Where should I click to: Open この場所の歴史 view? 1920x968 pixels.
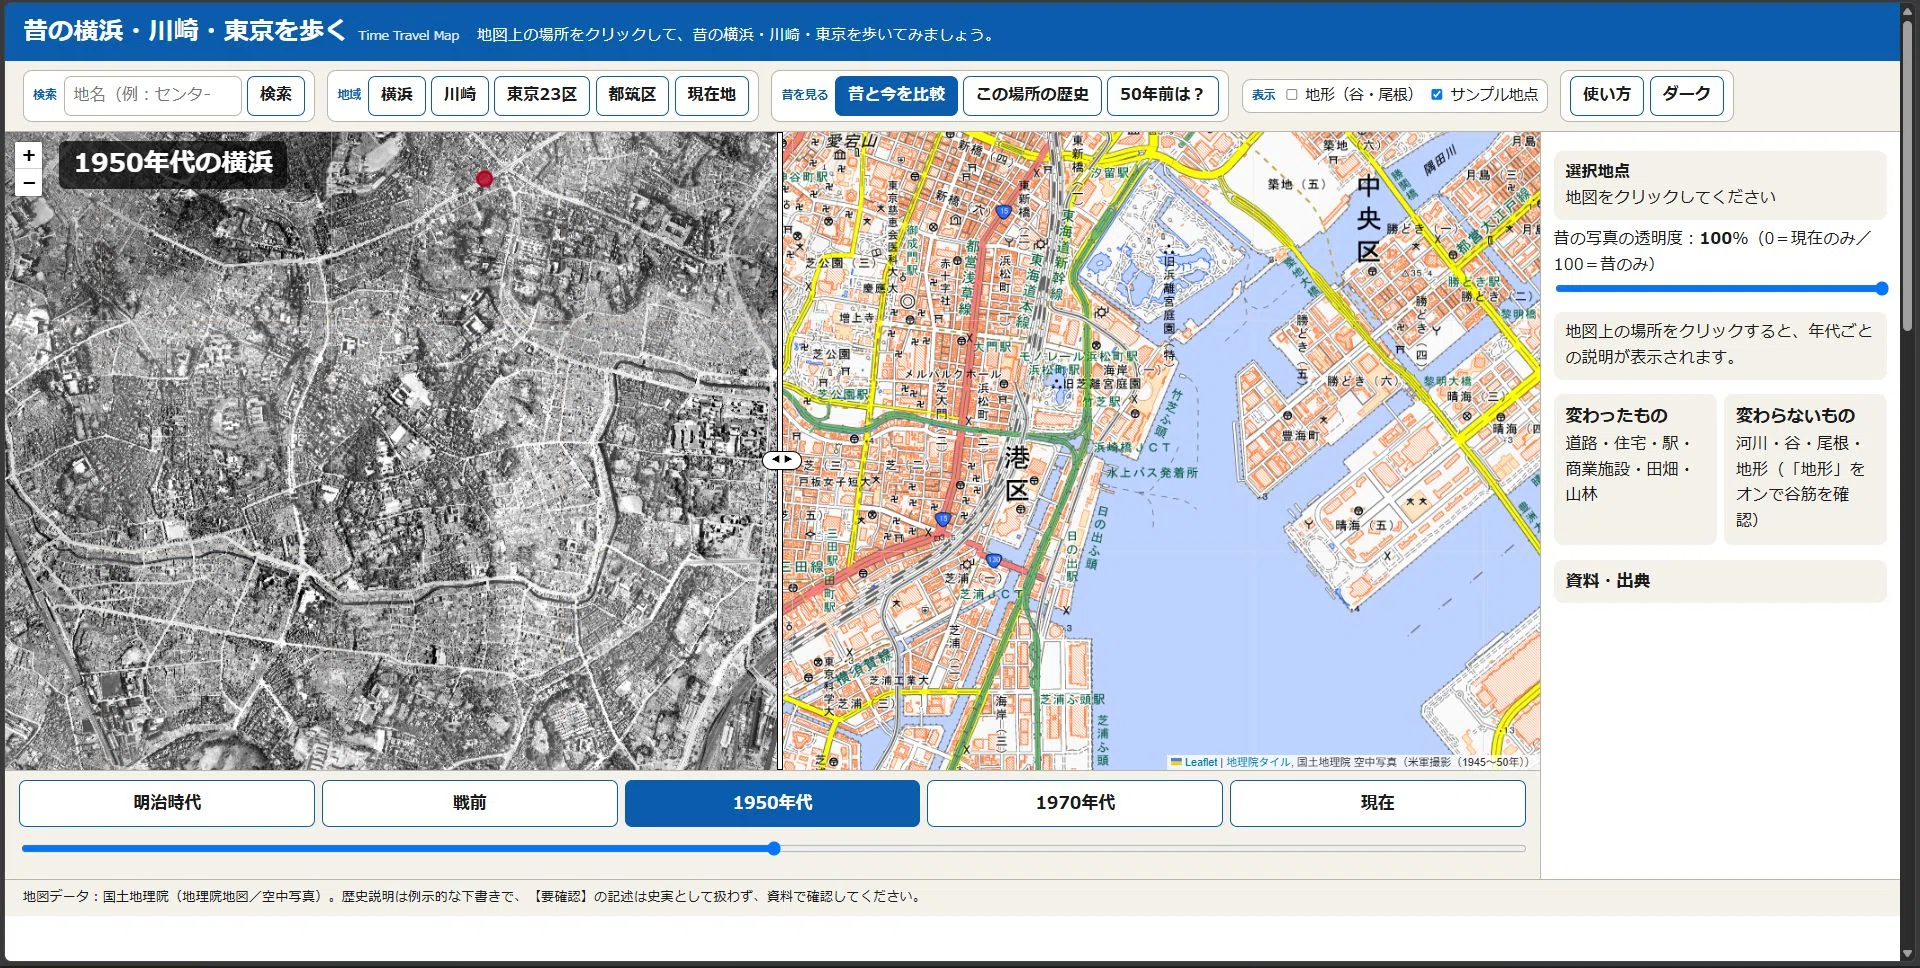pyautogui.click(x=1032, y=95)
